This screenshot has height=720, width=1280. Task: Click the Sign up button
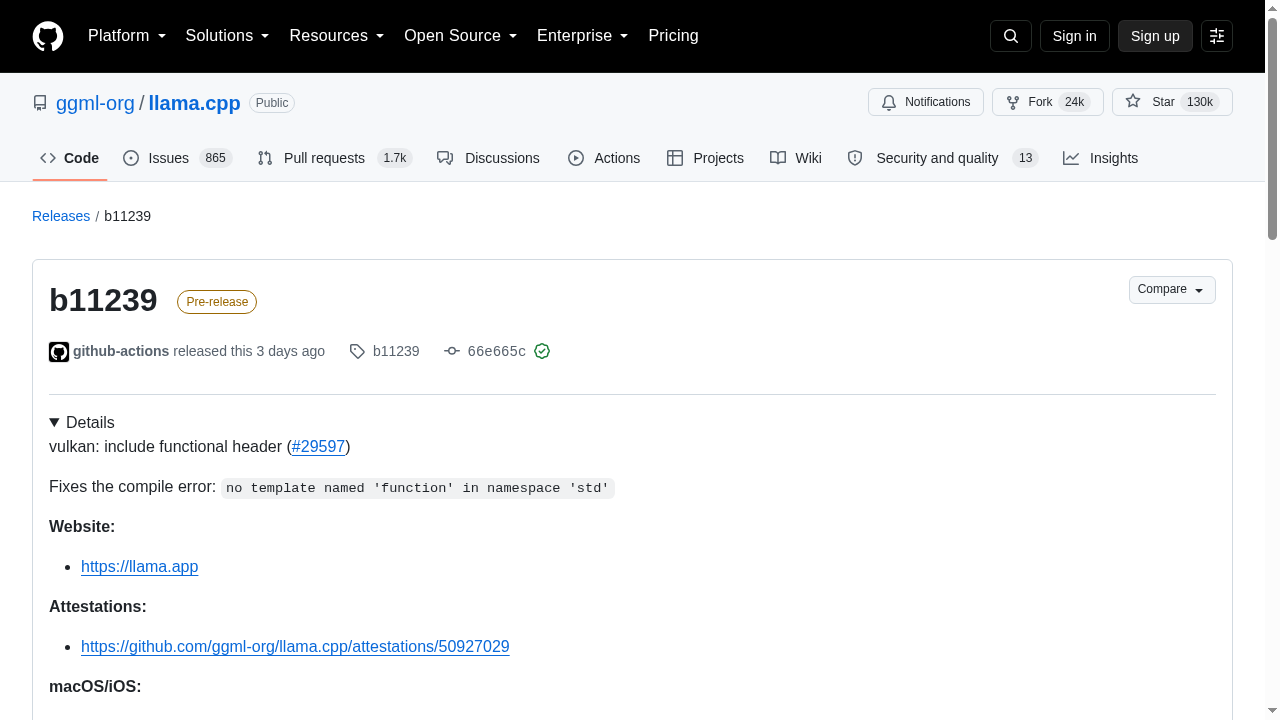pos(1155,36)
